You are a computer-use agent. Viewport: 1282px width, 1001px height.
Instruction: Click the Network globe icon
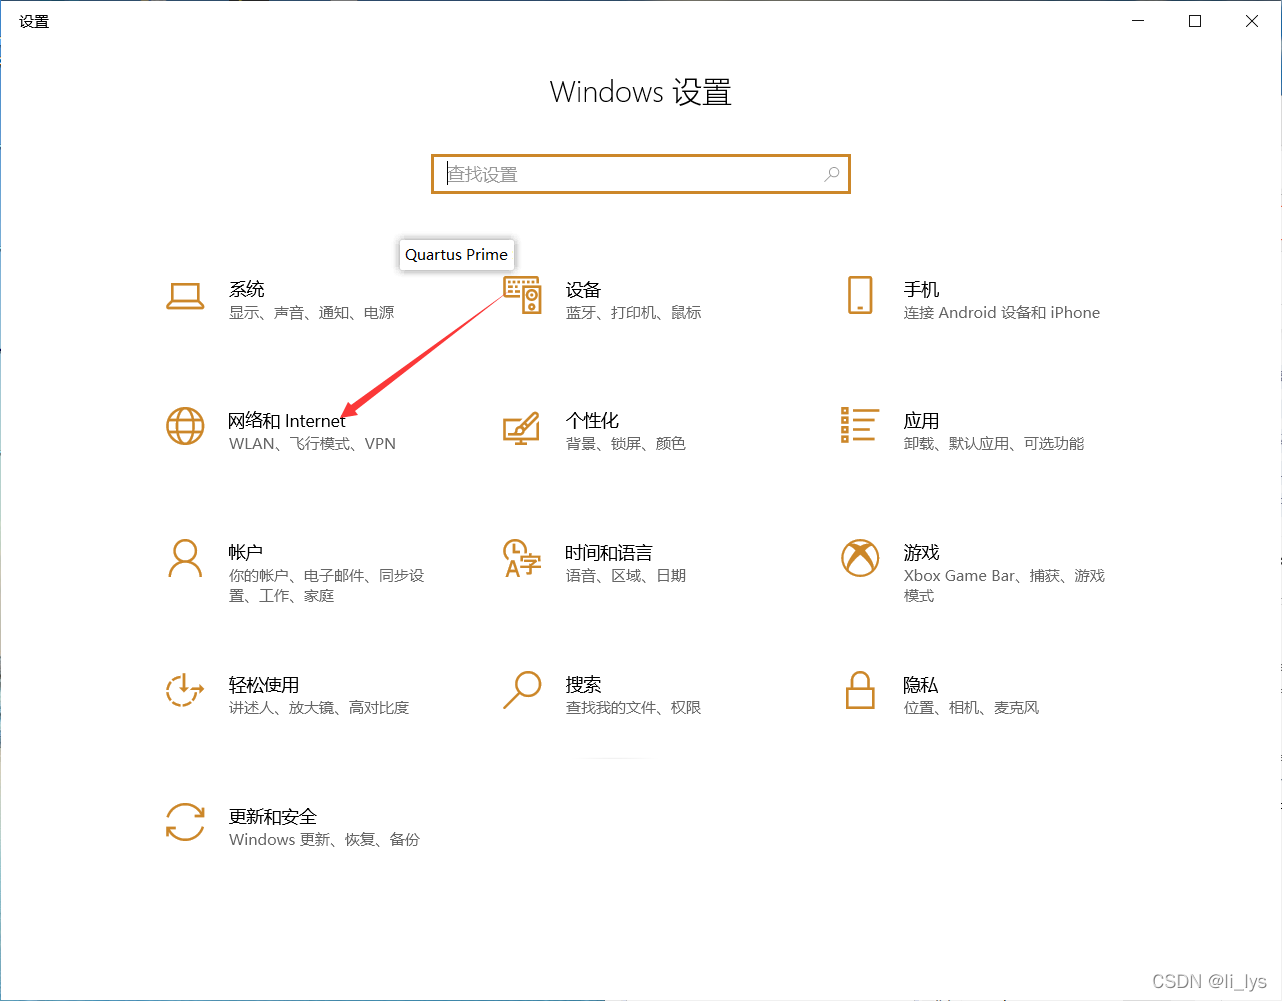click(185, 426)
